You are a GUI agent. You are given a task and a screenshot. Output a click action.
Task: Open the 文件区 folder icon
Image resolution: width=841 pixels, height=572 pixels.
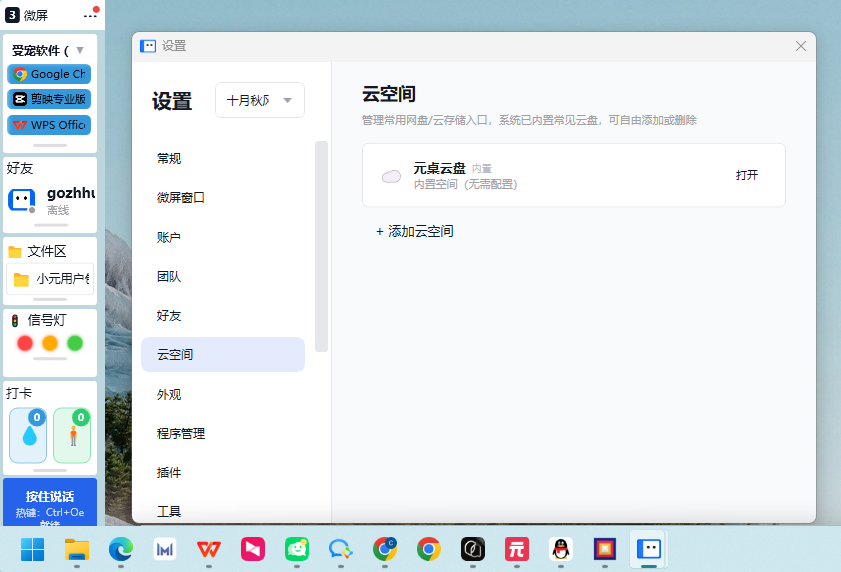tap(15, 252)
